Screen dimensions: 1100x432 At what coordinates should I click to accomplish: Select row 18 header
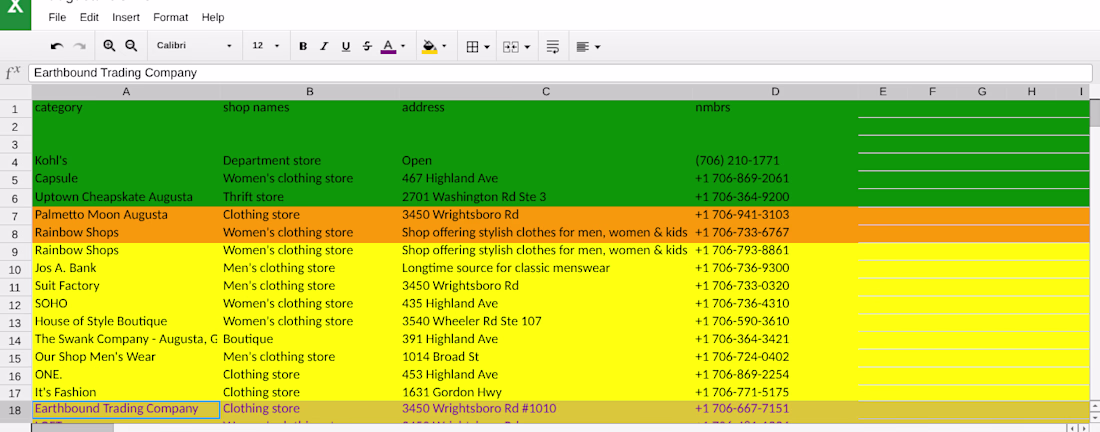(15, 410)
